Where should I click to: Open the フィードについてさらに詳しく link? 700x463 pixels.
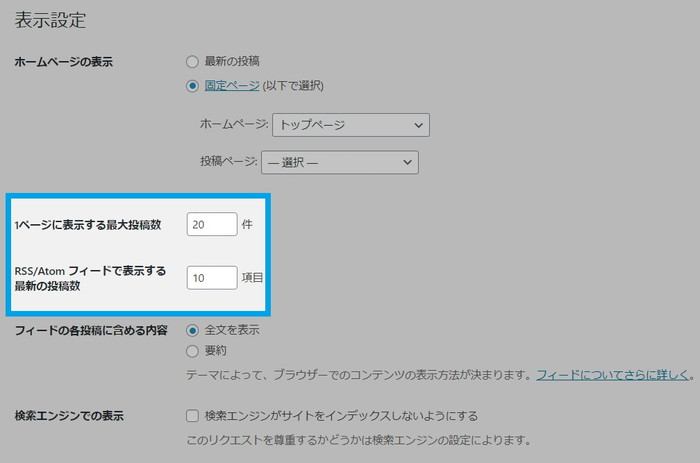click(x=612, y=375)
